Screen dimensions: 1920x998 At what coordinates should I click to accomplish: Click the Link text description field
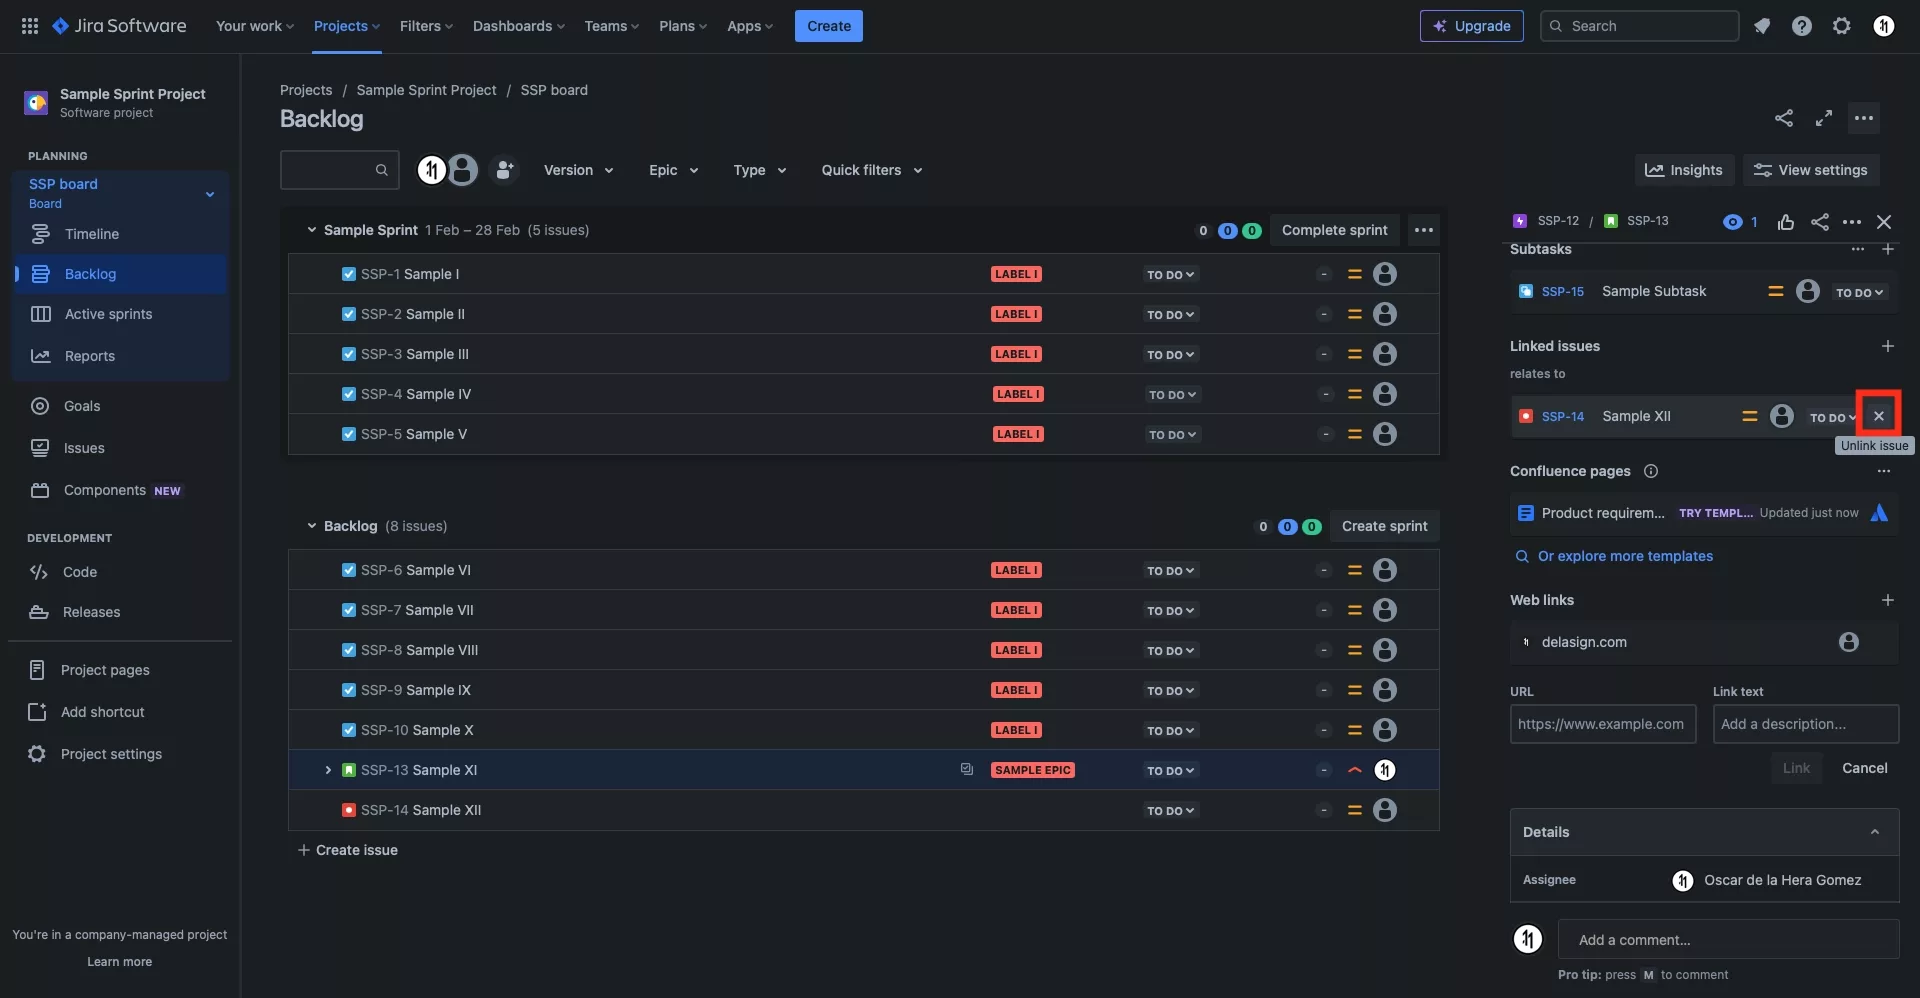1806,724
